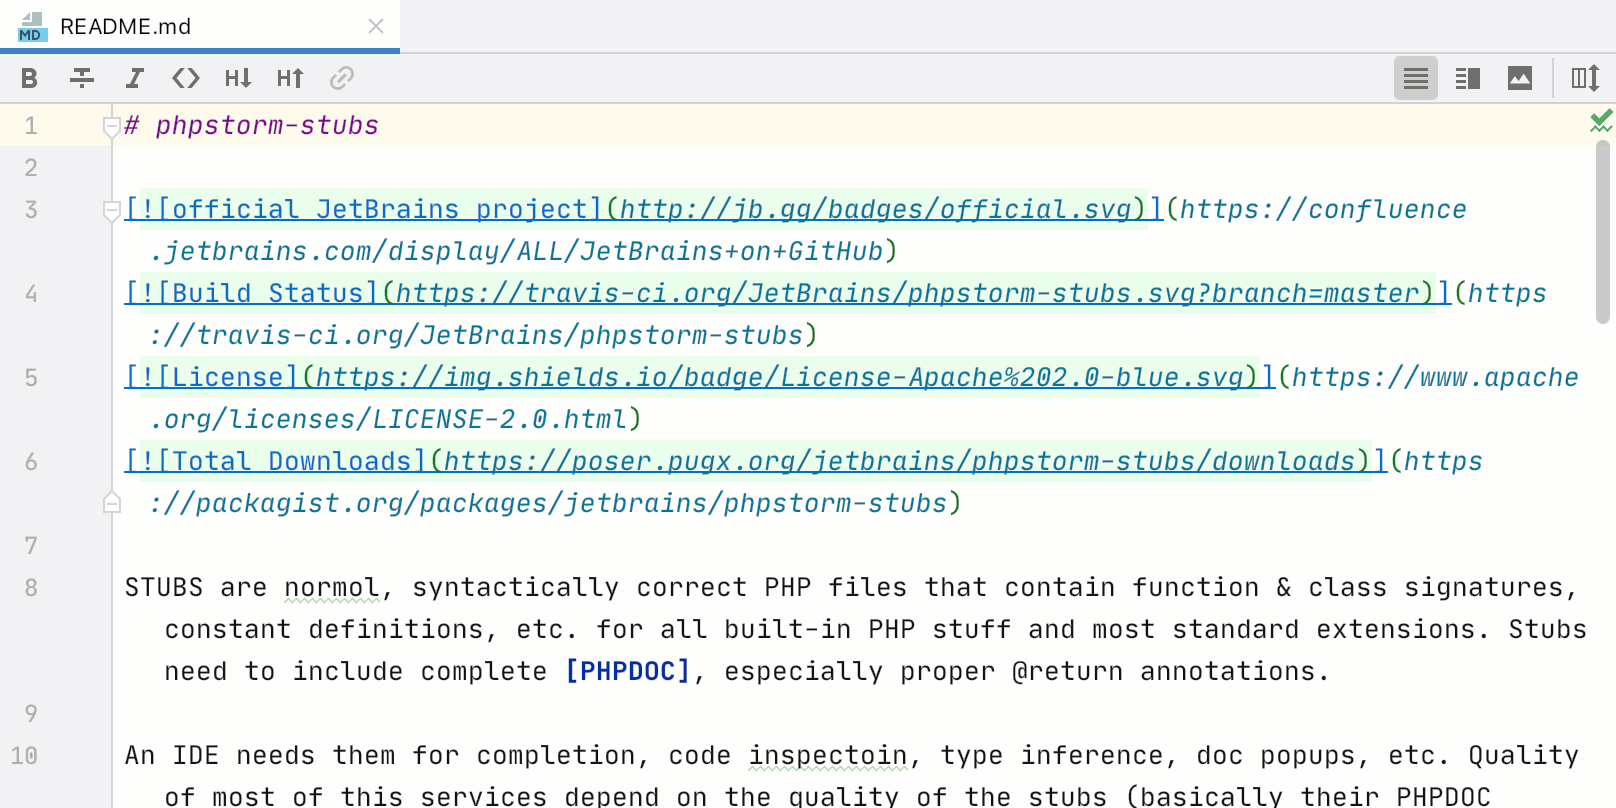Collapse the paragraph fold marker on line 3
The height and width of the screenshot is (808, 1616).
112,210
